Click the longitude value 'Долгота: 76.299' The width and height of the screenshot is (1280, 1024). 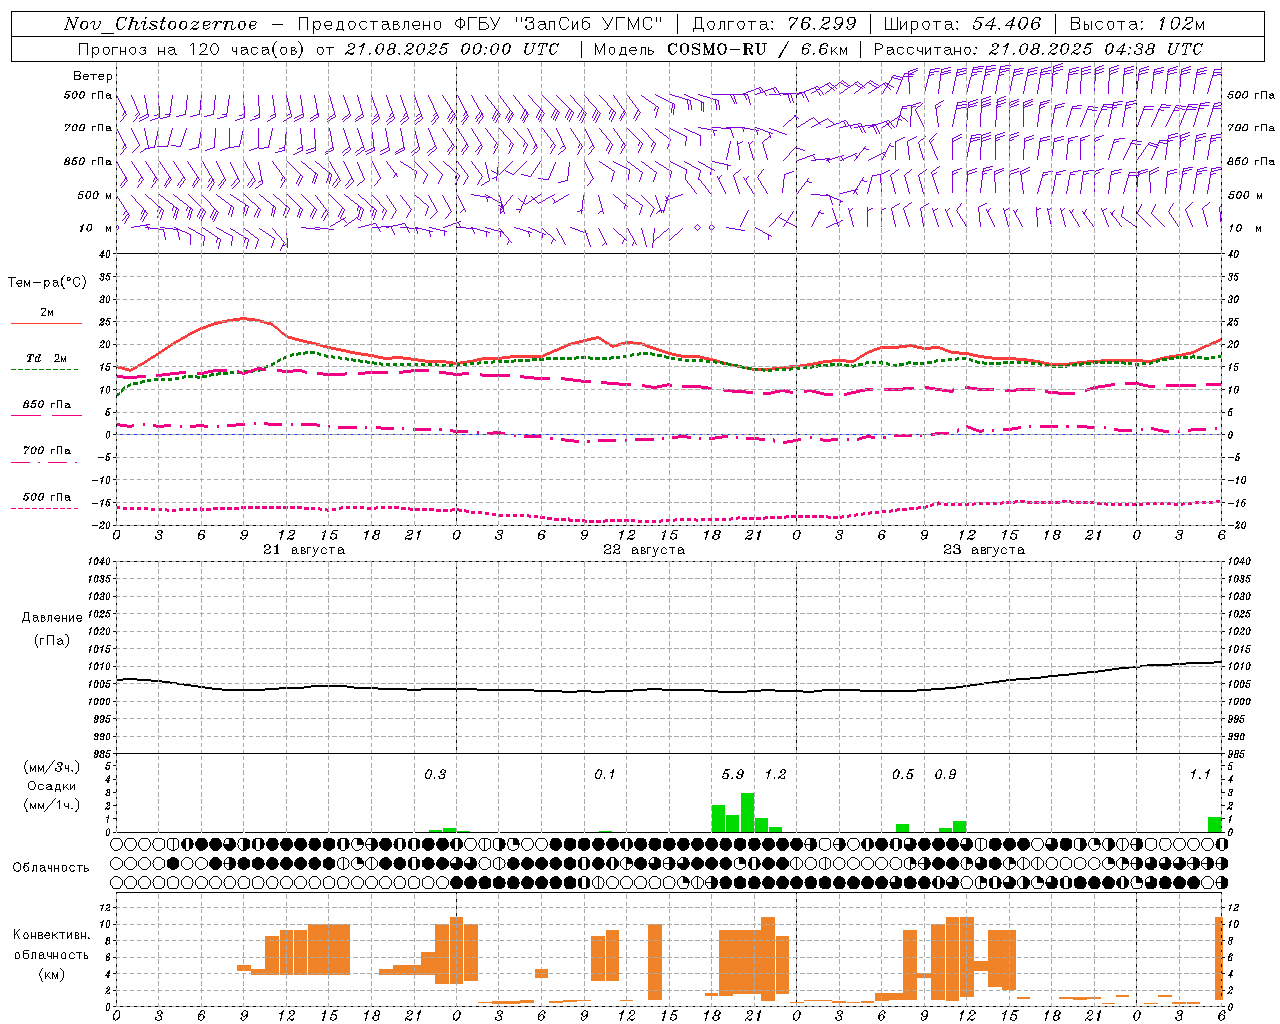774,24
